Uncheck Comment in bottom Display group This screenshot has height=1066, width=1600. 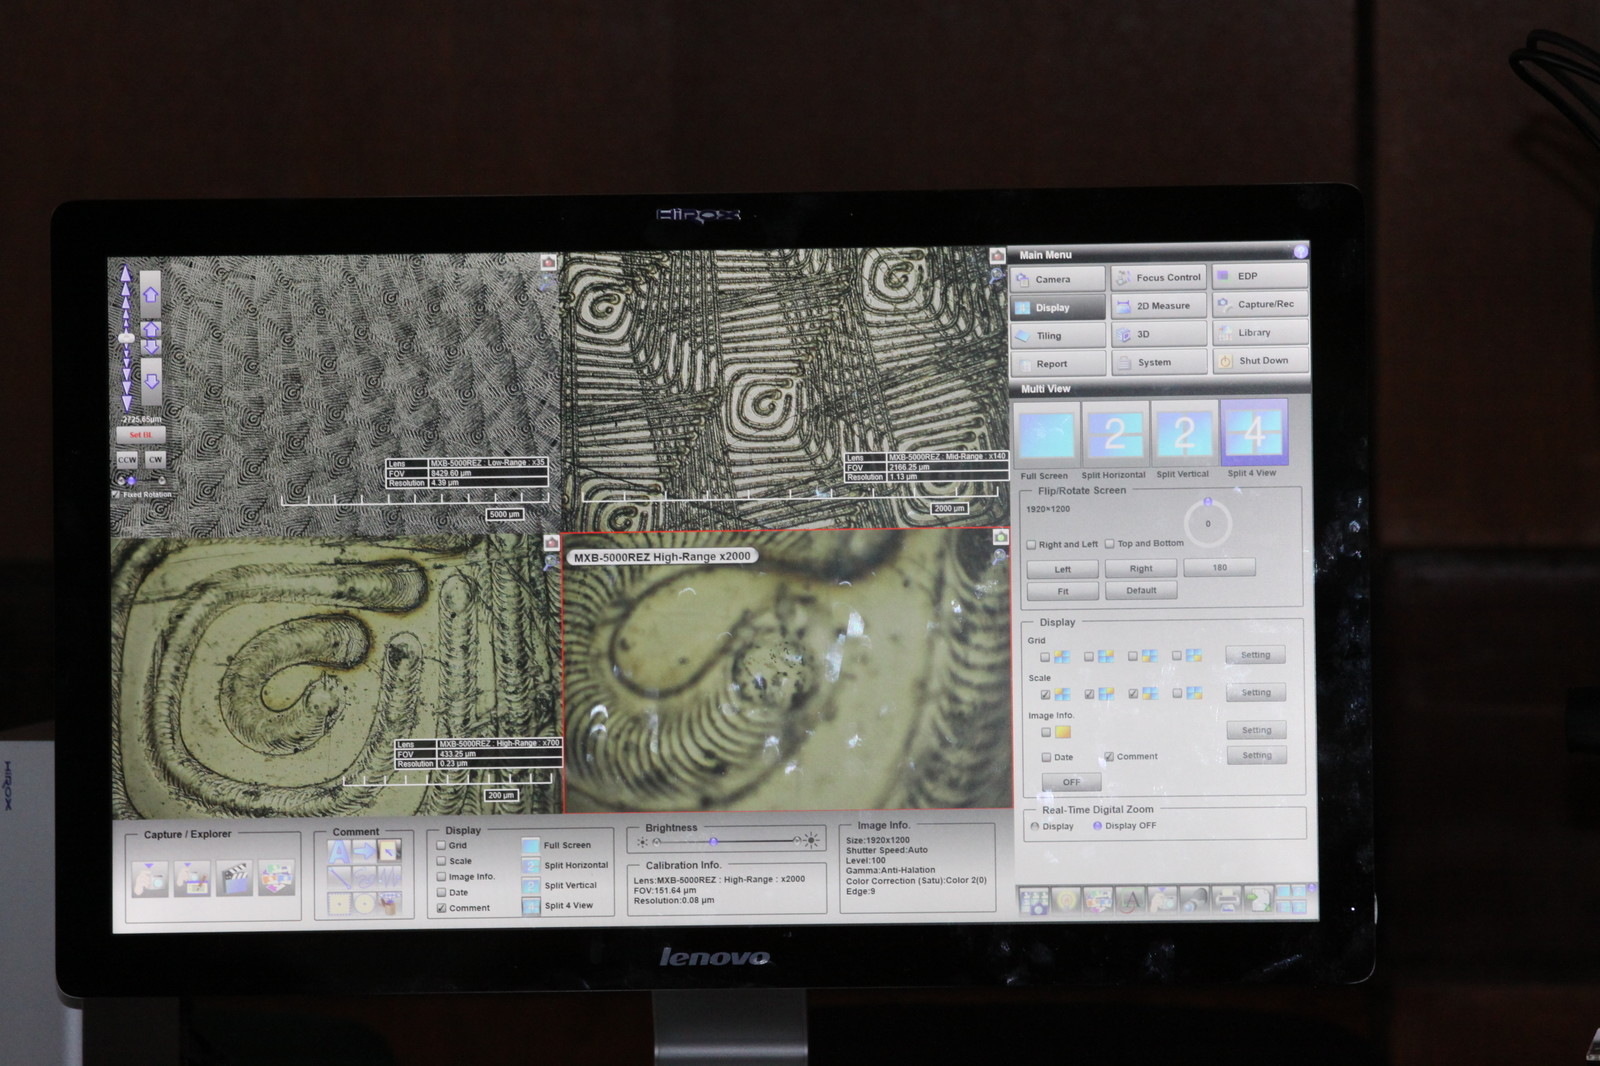441,908
